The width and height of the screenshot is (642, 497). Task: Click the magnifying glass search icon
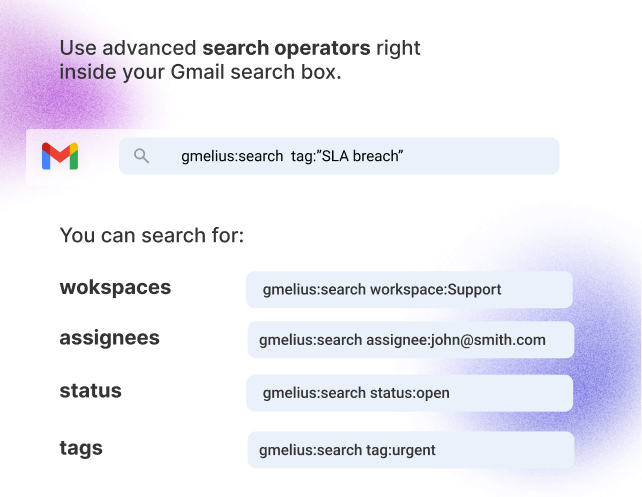(x=141, y=156)
